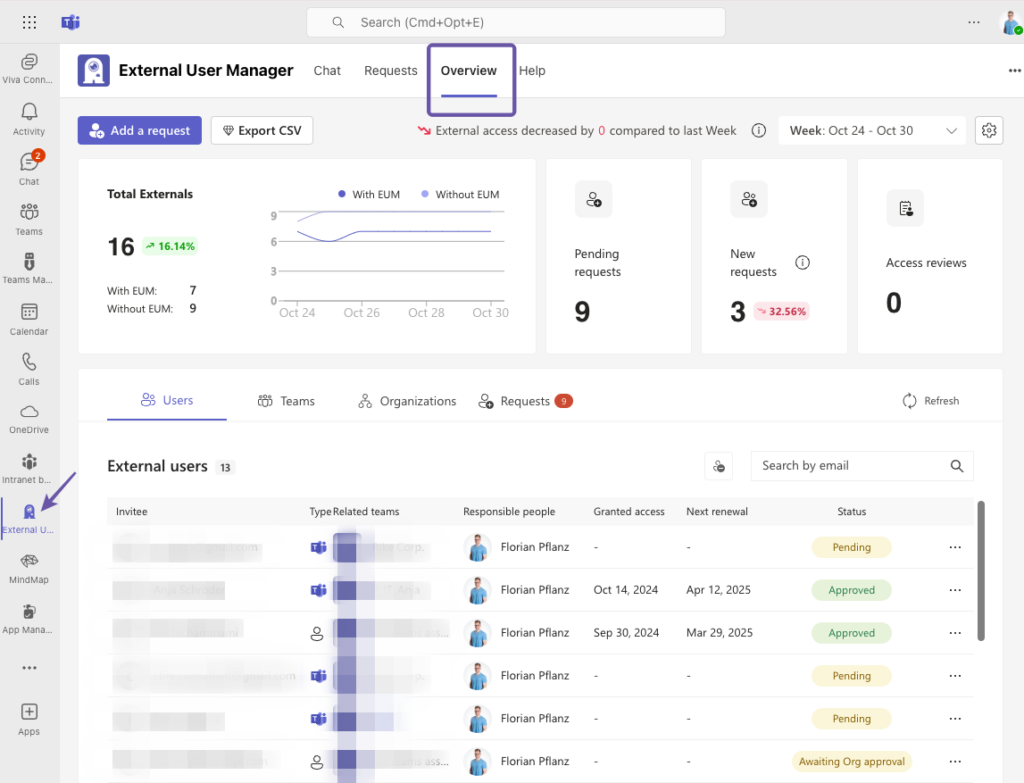This screenshot has width=1024, height=783.
Task: Switch to the Requests header tab
Action: 391,71
